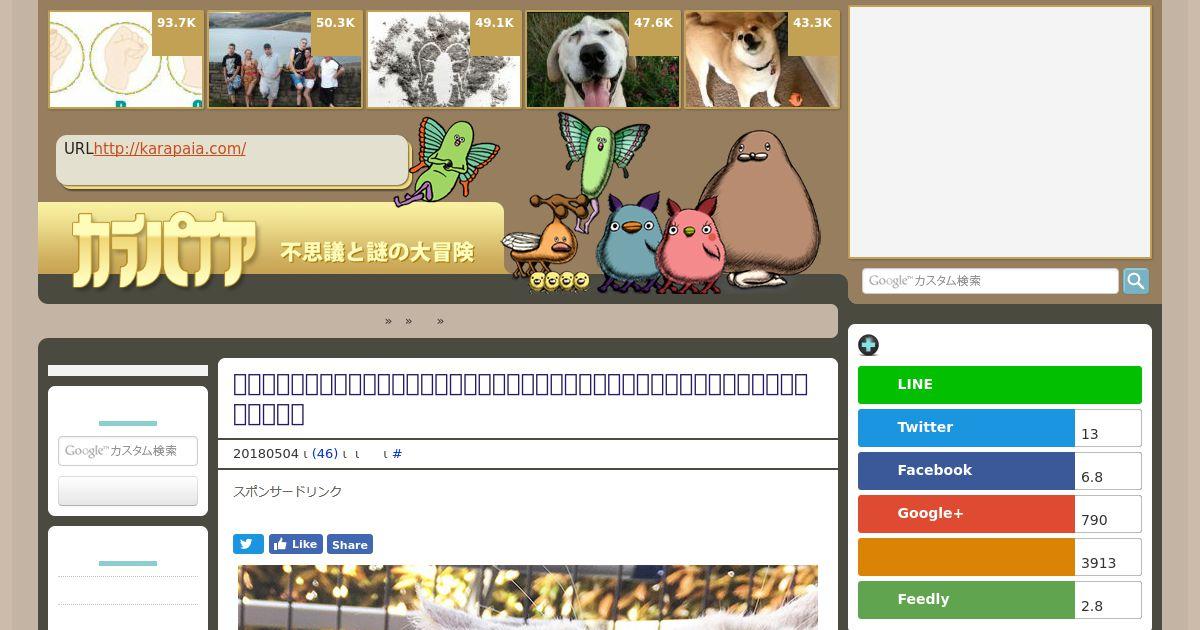
Task: Open the 43.3K shiba dog thumbnail
Action: point(762,59)
